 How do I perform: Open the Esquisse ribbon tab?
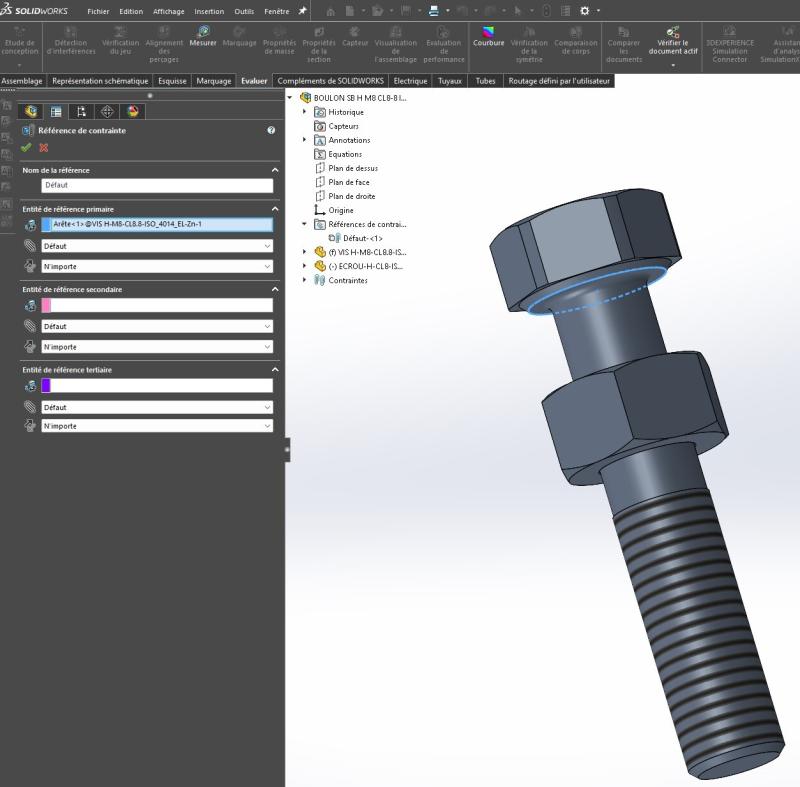coord(172,81)
